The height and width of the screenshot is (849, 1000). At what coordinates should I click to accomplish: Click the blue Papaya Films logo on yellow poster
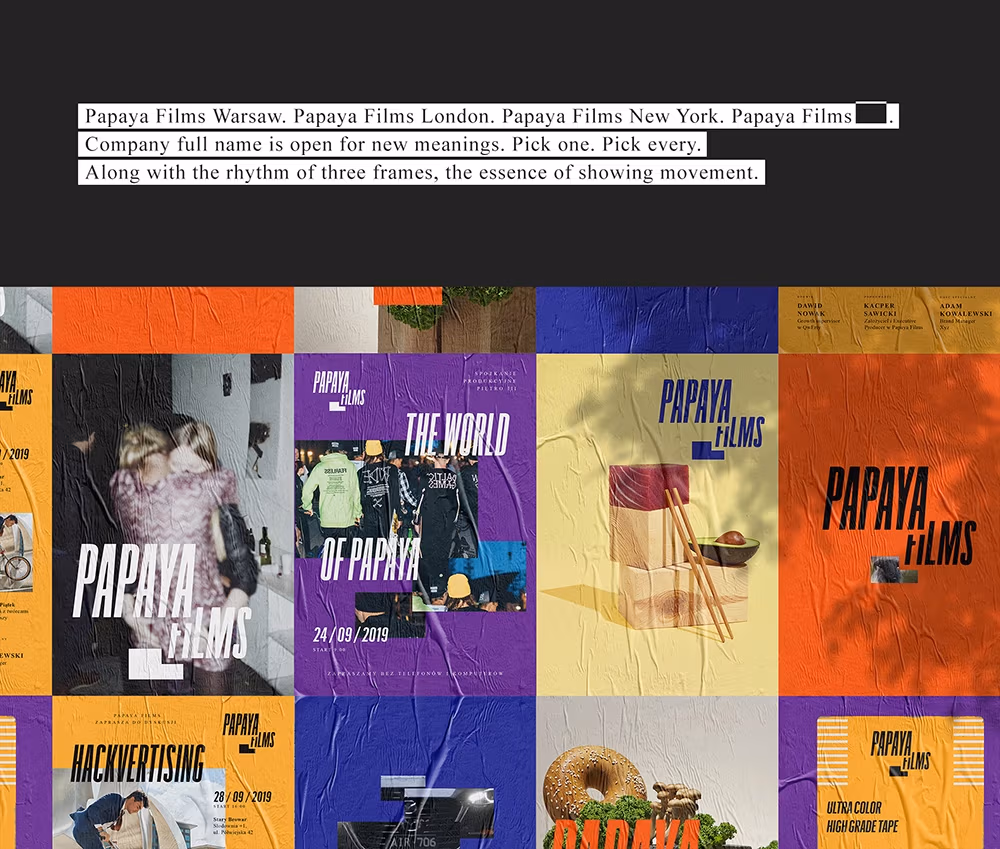tap(711, 418)
